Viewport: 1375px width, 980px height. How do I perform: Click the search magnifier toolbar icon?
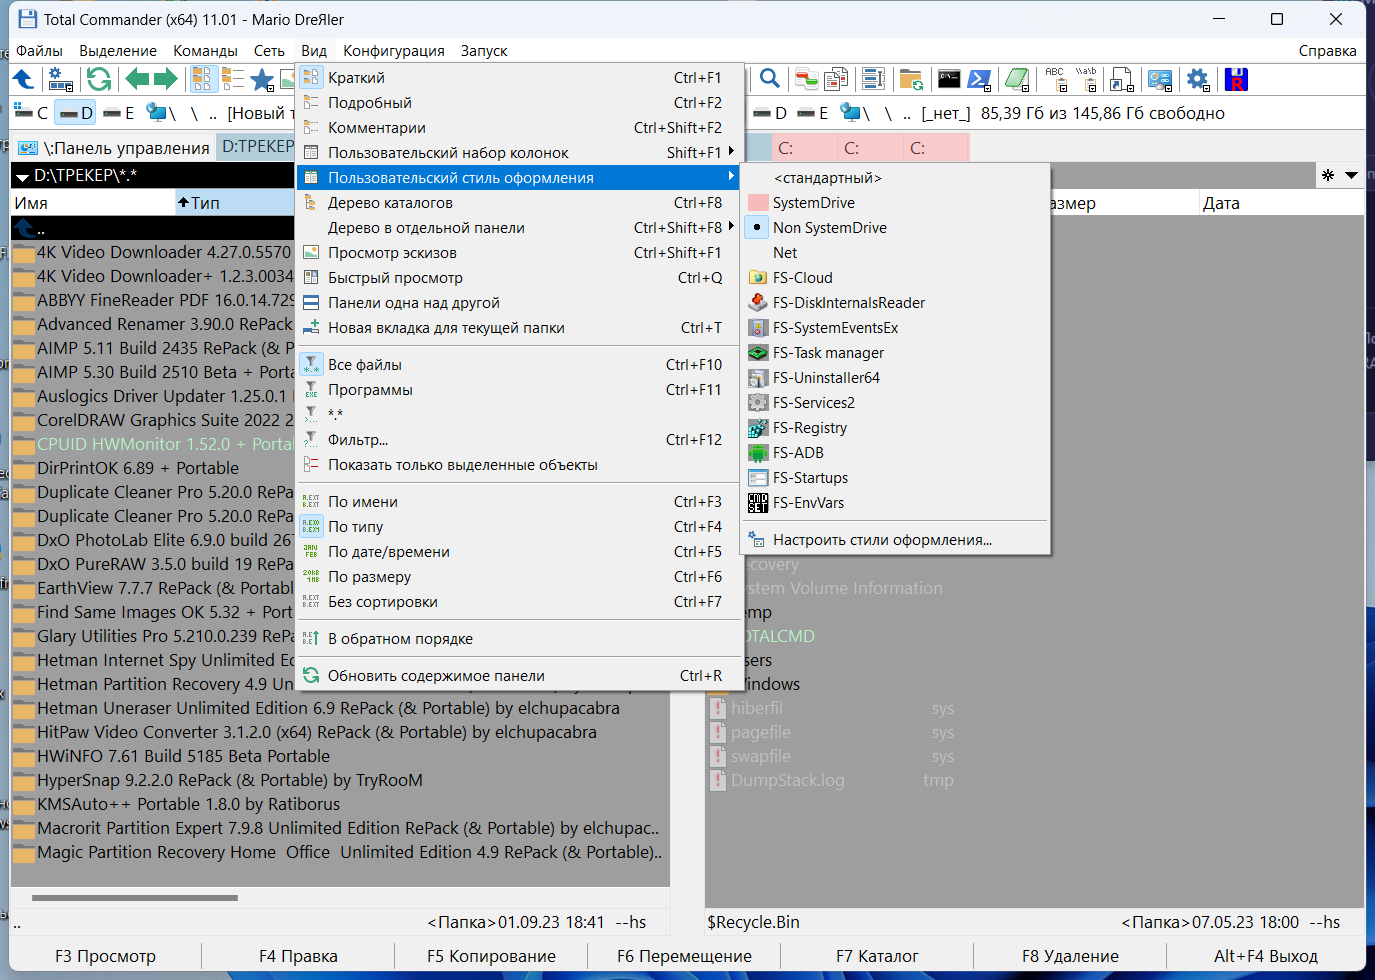click(x=769, y=79)
